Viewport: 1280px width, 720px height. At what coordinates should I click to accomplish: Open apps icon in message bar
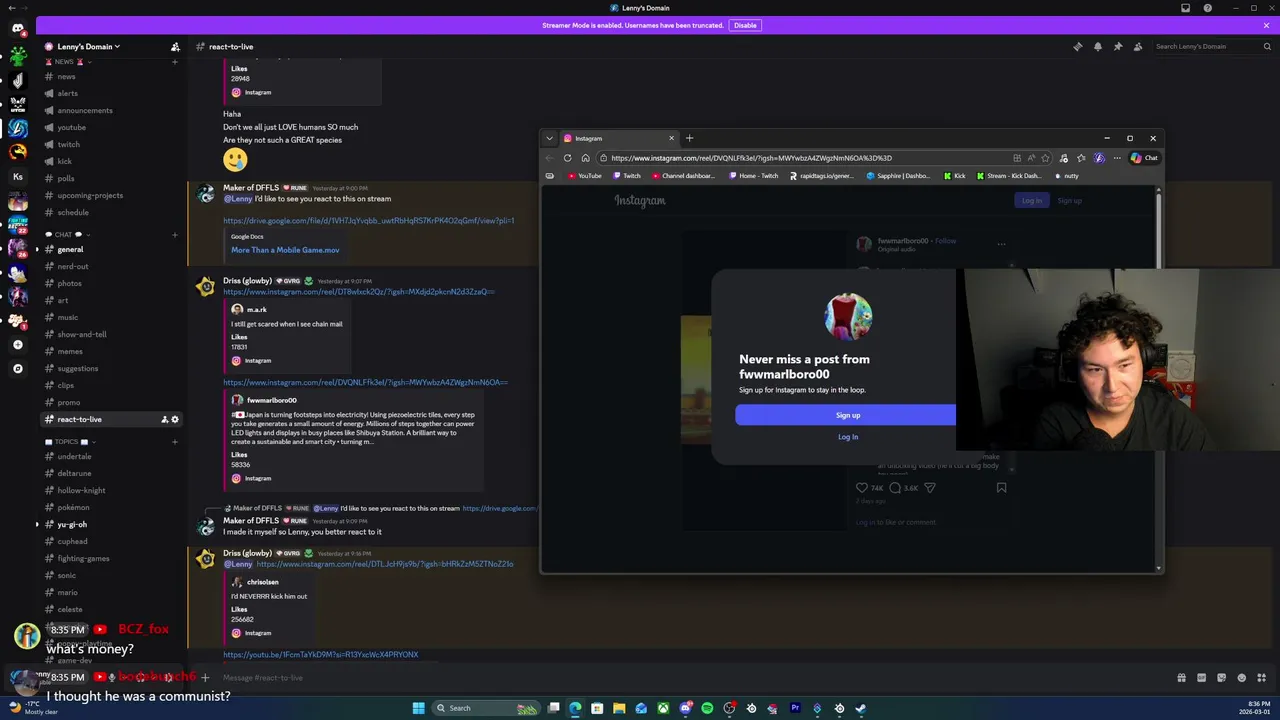[x=1261, y=678]
